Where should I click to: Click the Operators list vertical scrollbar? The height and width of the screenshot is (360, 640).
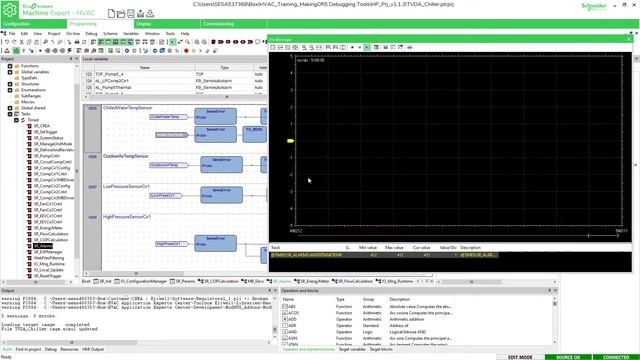[554, 322]
